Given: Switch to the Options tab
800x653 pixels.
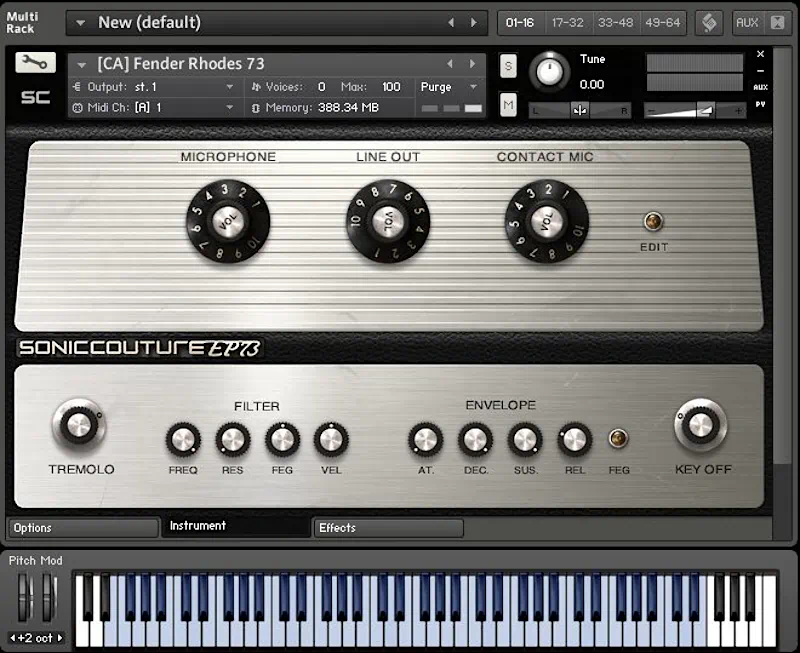Looking at the screenshot, I should (x=82, y=528).
